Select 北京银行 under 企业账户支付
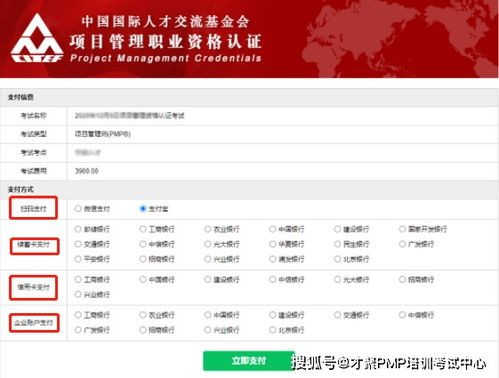The width and height of the screenshot is (499, 378). [x=272, y=330]
